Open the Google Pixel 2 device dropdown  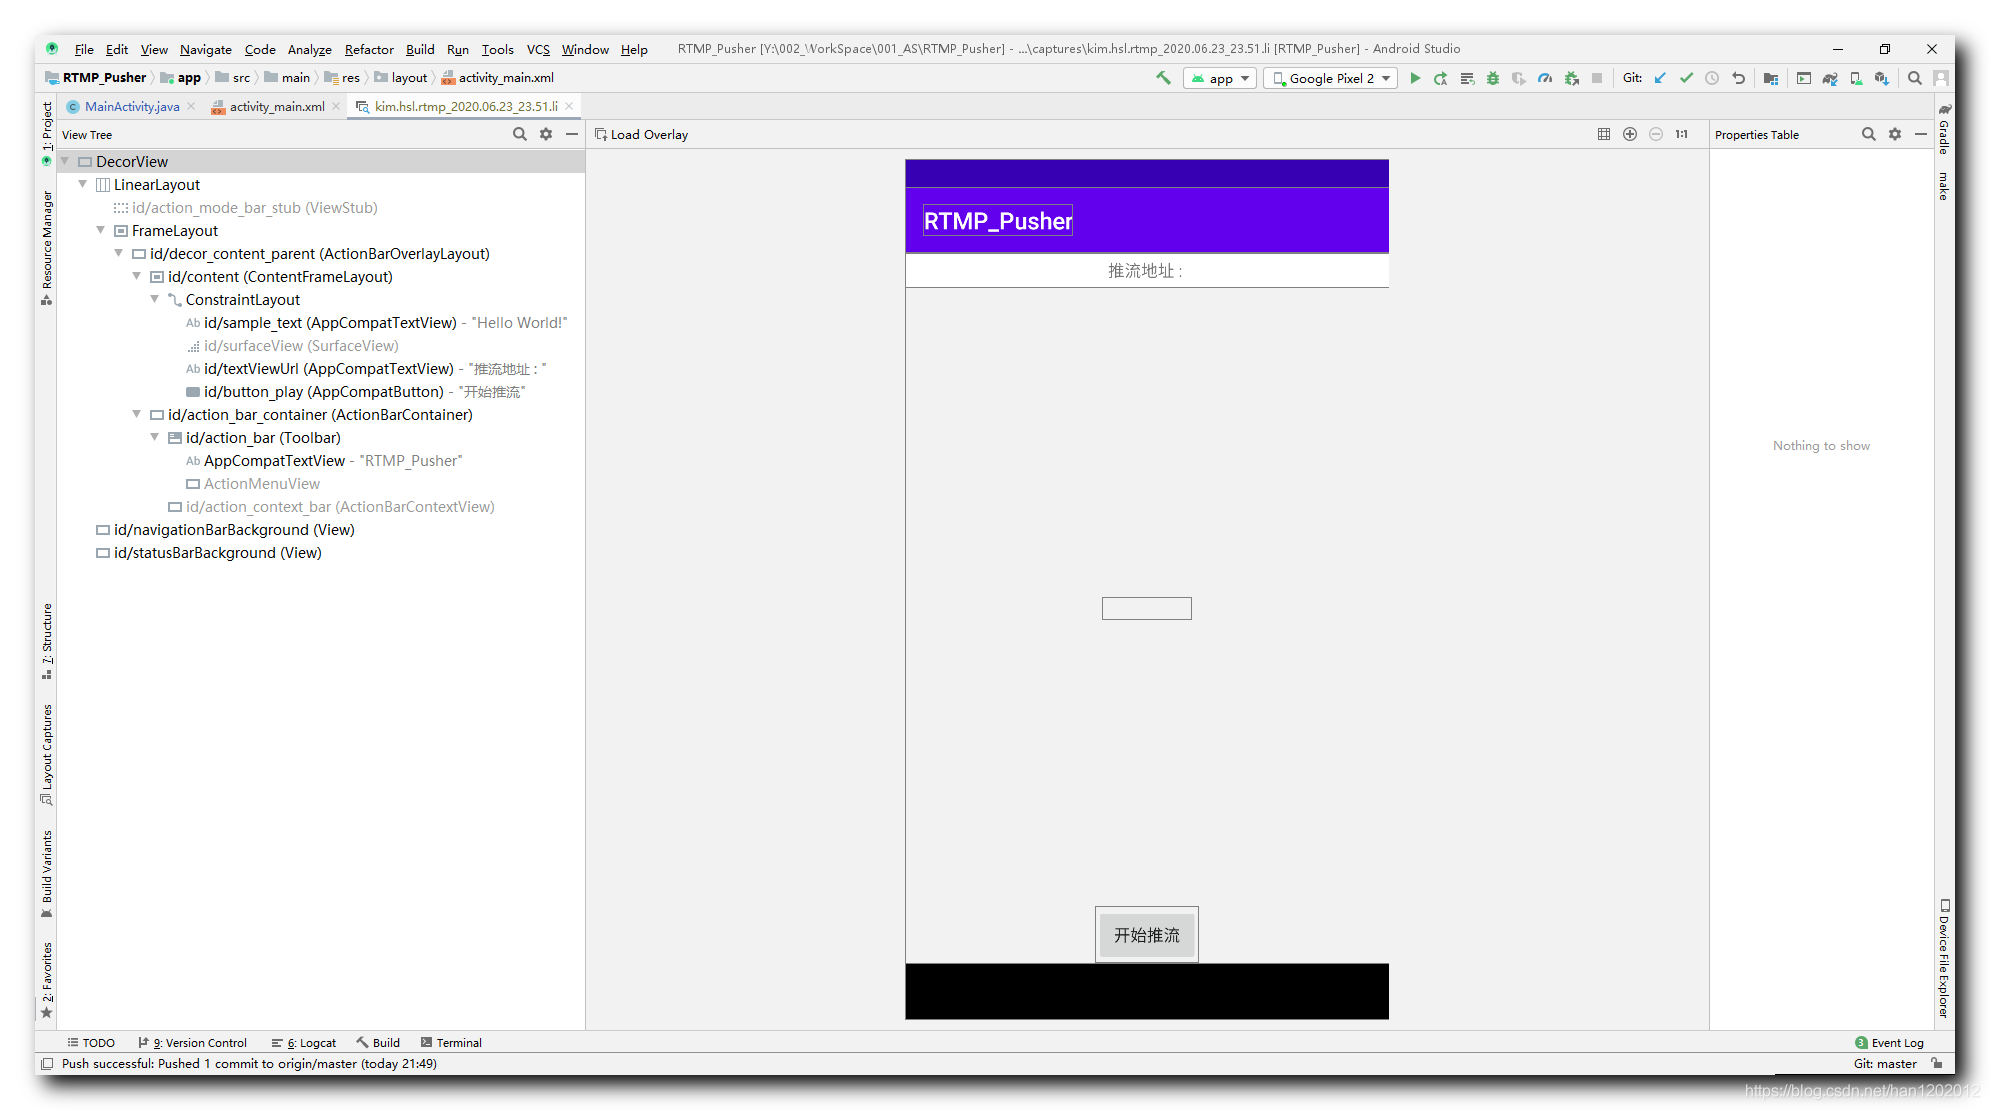[1330, 78]
